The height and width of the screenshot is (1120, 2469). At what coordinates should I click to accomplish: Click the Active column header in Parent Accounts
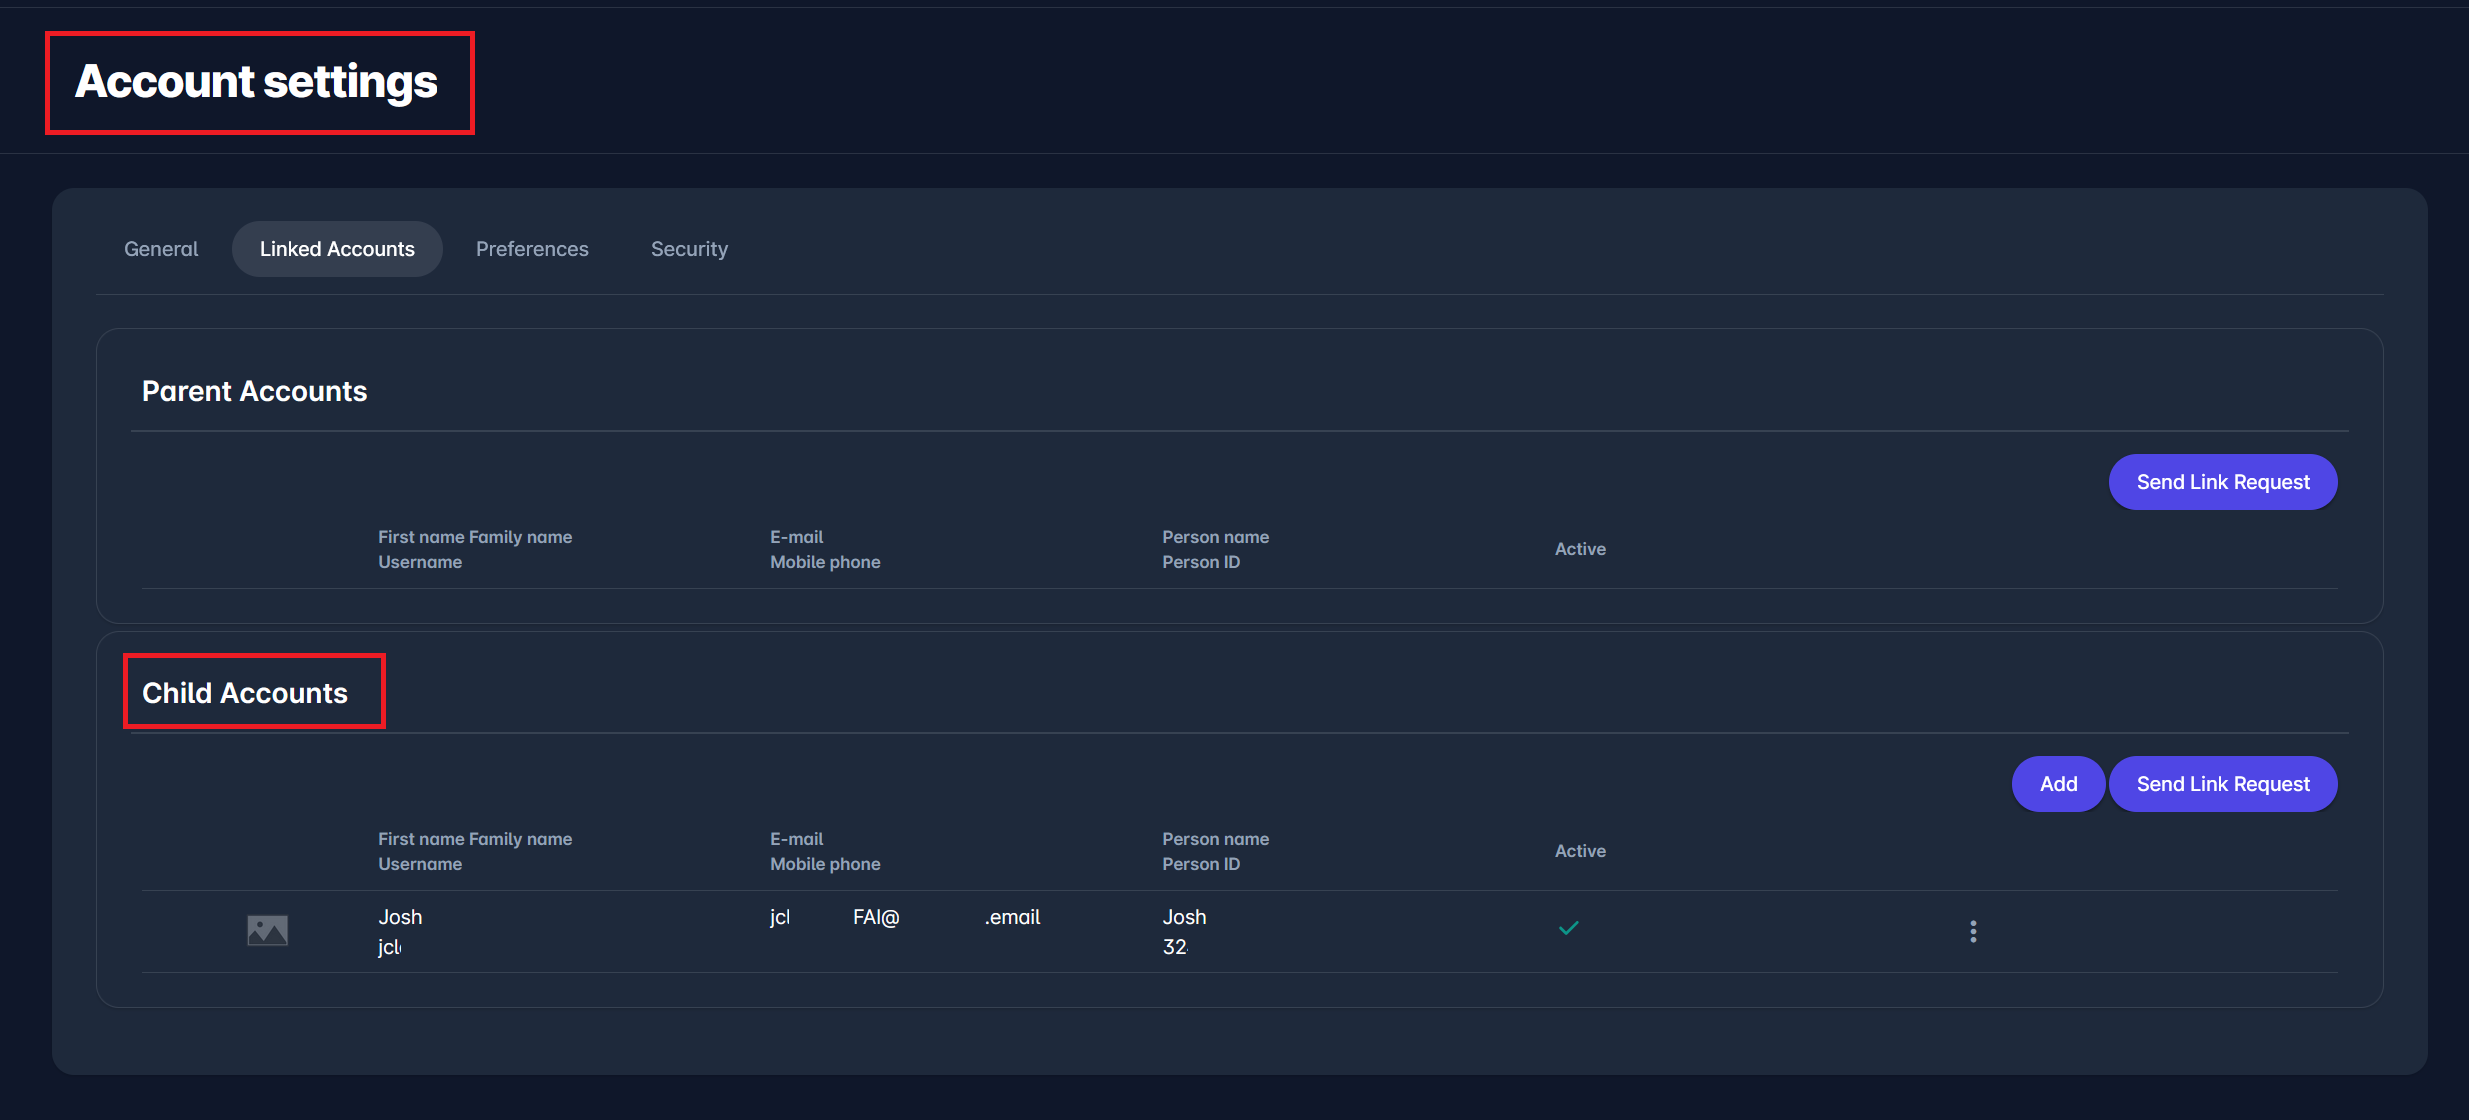click(1580, 549)
